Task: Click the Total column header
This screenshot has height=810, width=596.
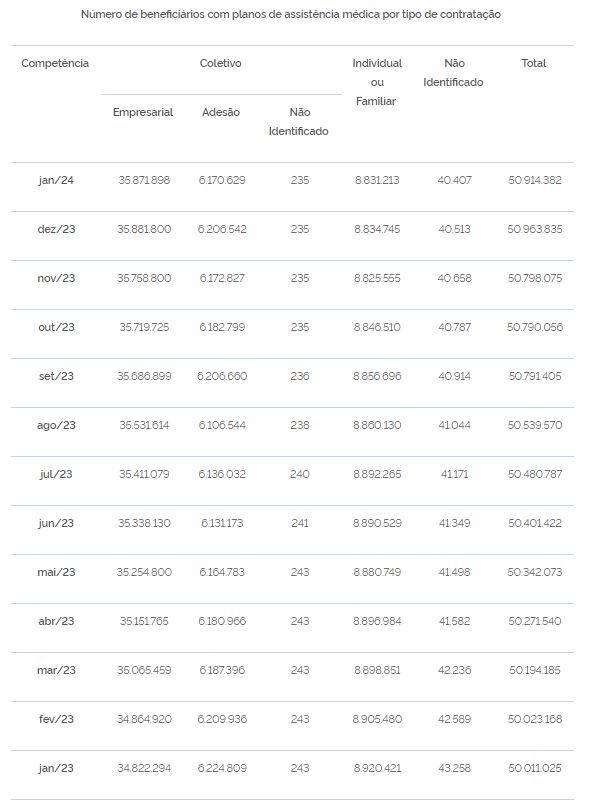Action: pyautogui.click(x=534, y=64)
